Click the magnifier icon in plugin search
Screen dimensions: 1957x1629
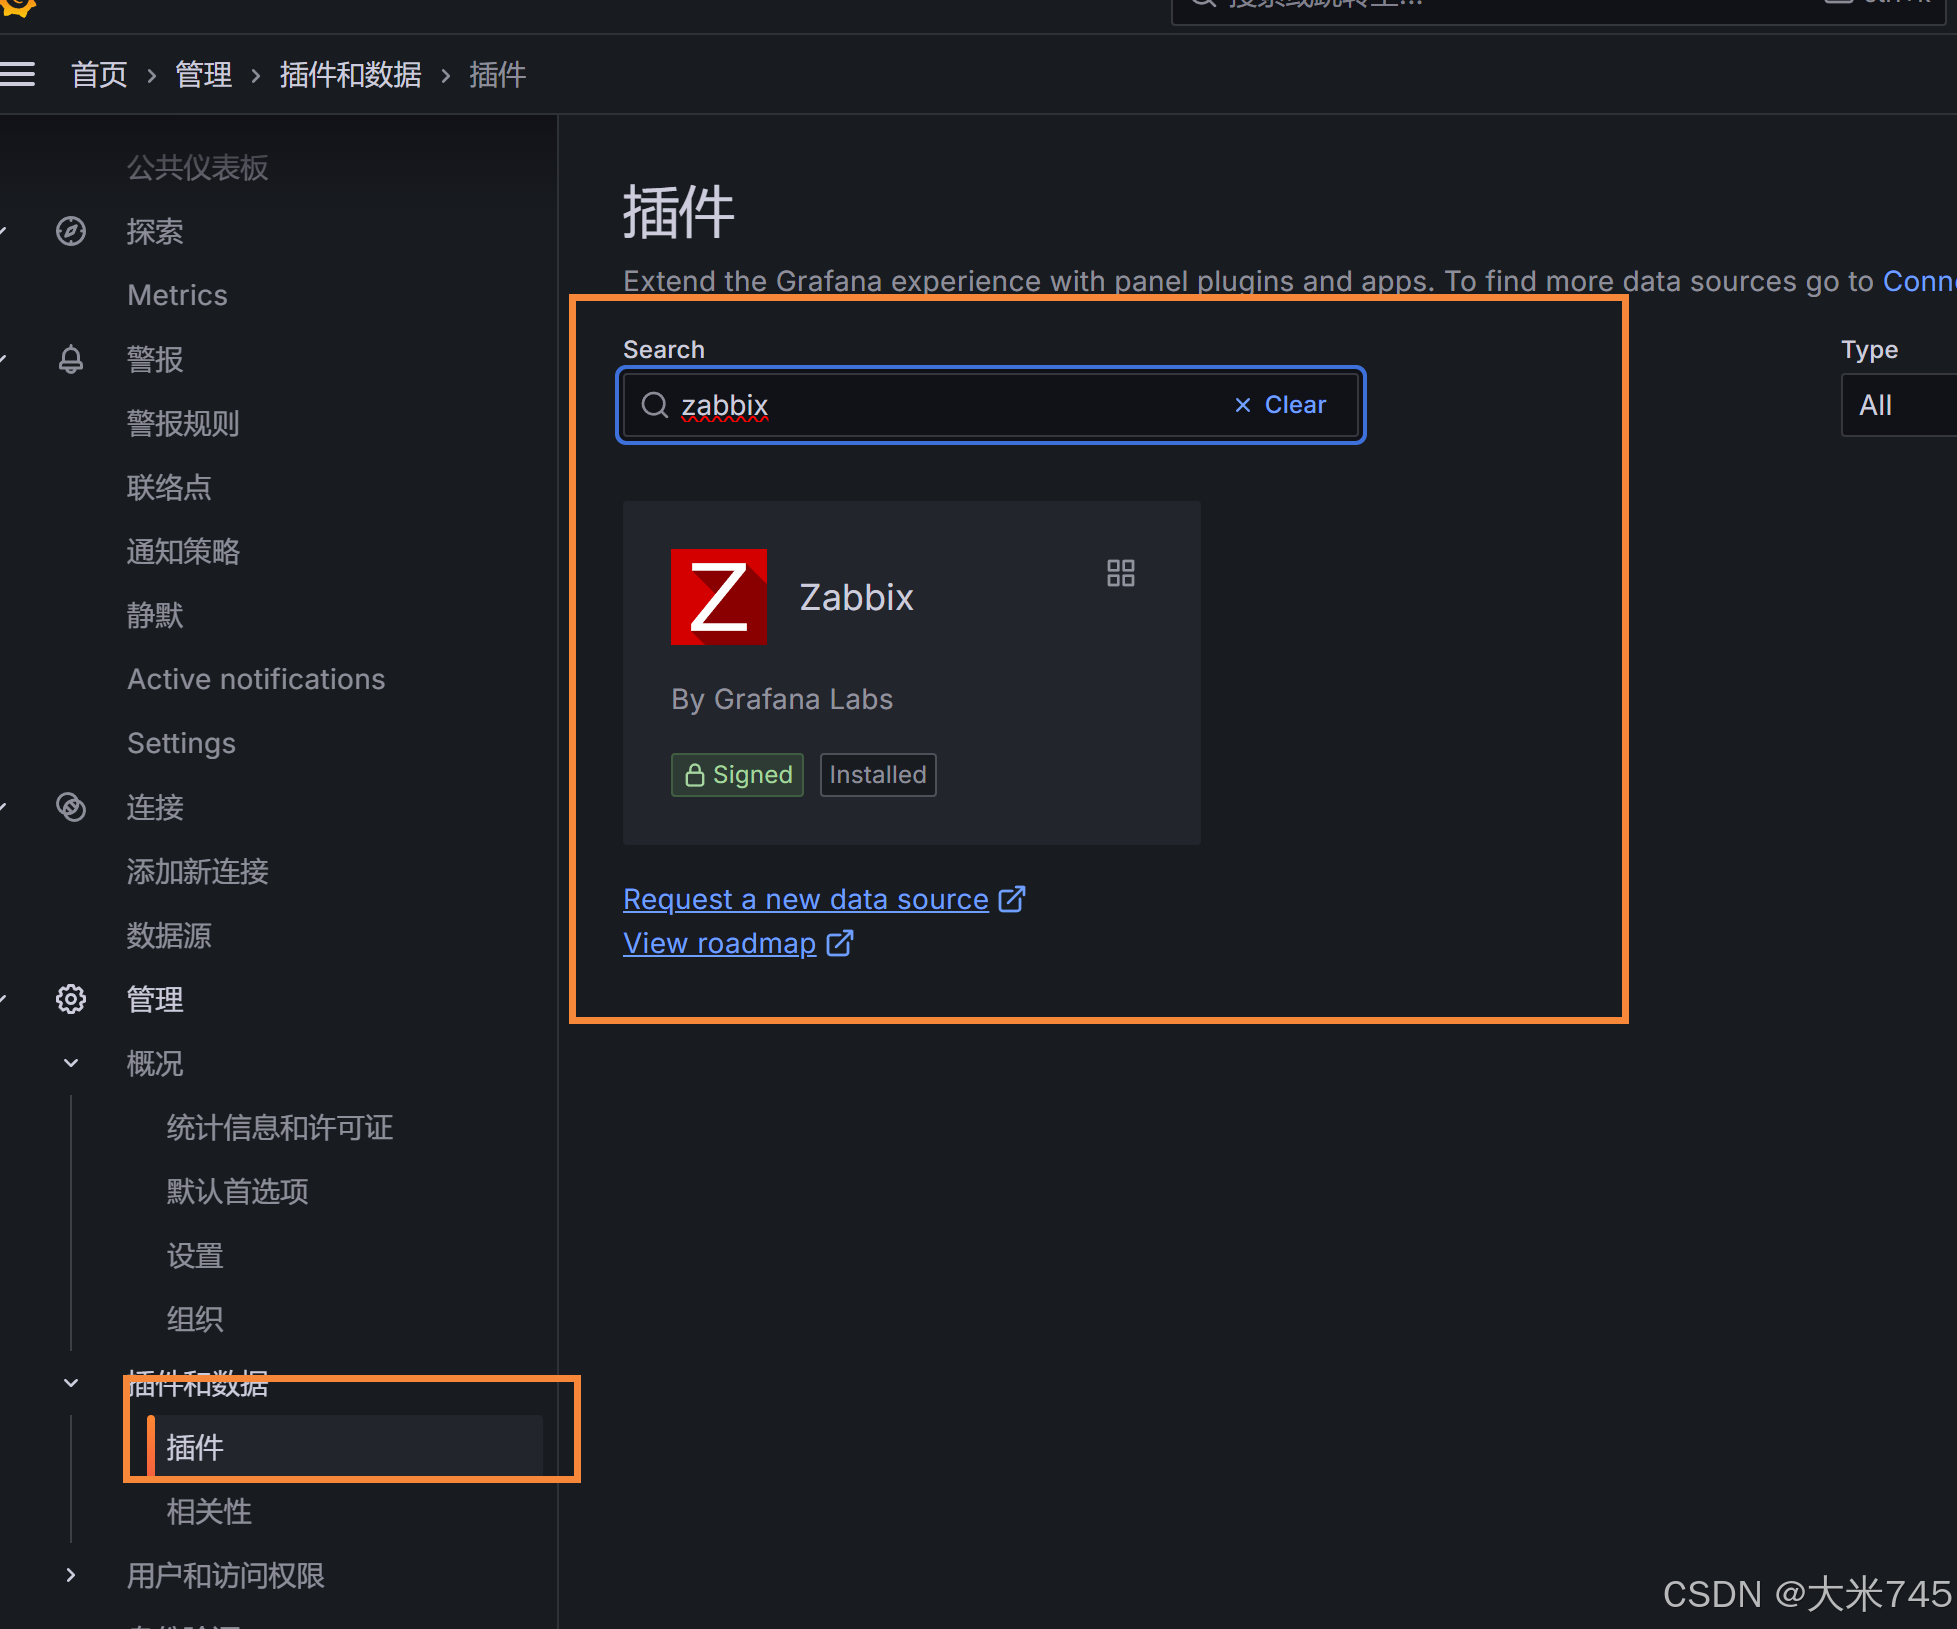(655, 405)
